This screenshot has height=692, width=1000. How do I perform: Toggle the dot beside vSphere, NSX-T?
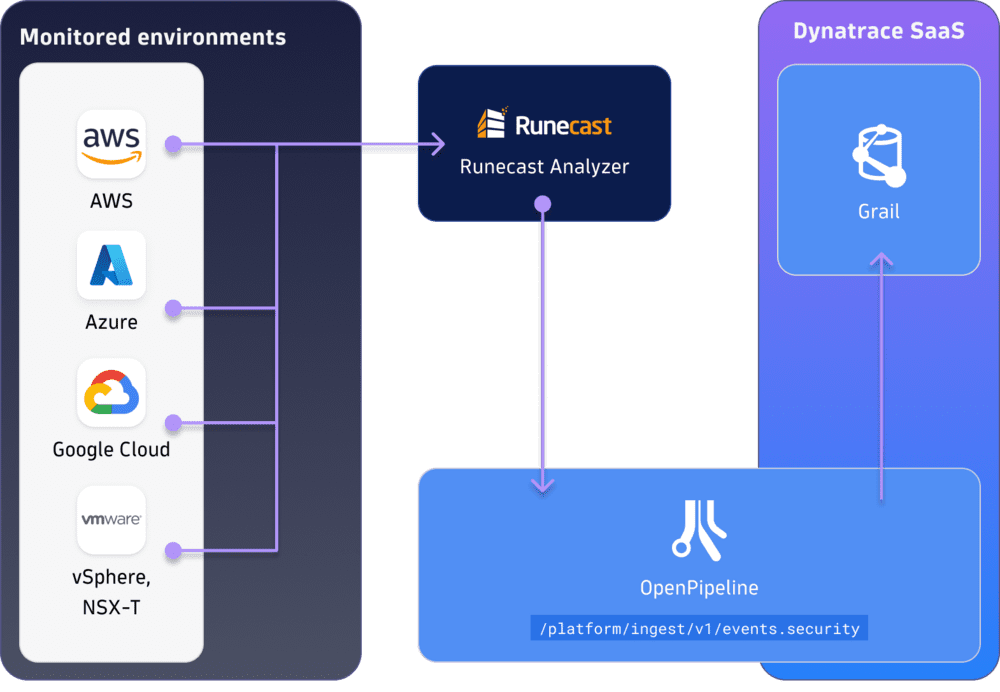click(174, 549)
